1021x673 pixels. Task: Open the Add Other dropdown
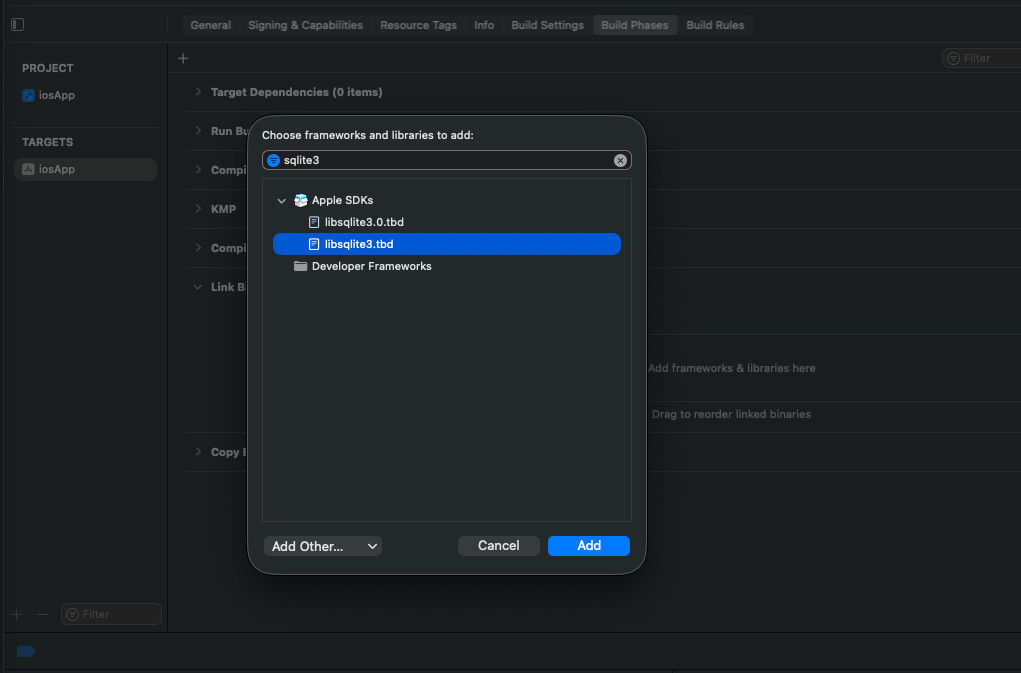tap(322, 546)
